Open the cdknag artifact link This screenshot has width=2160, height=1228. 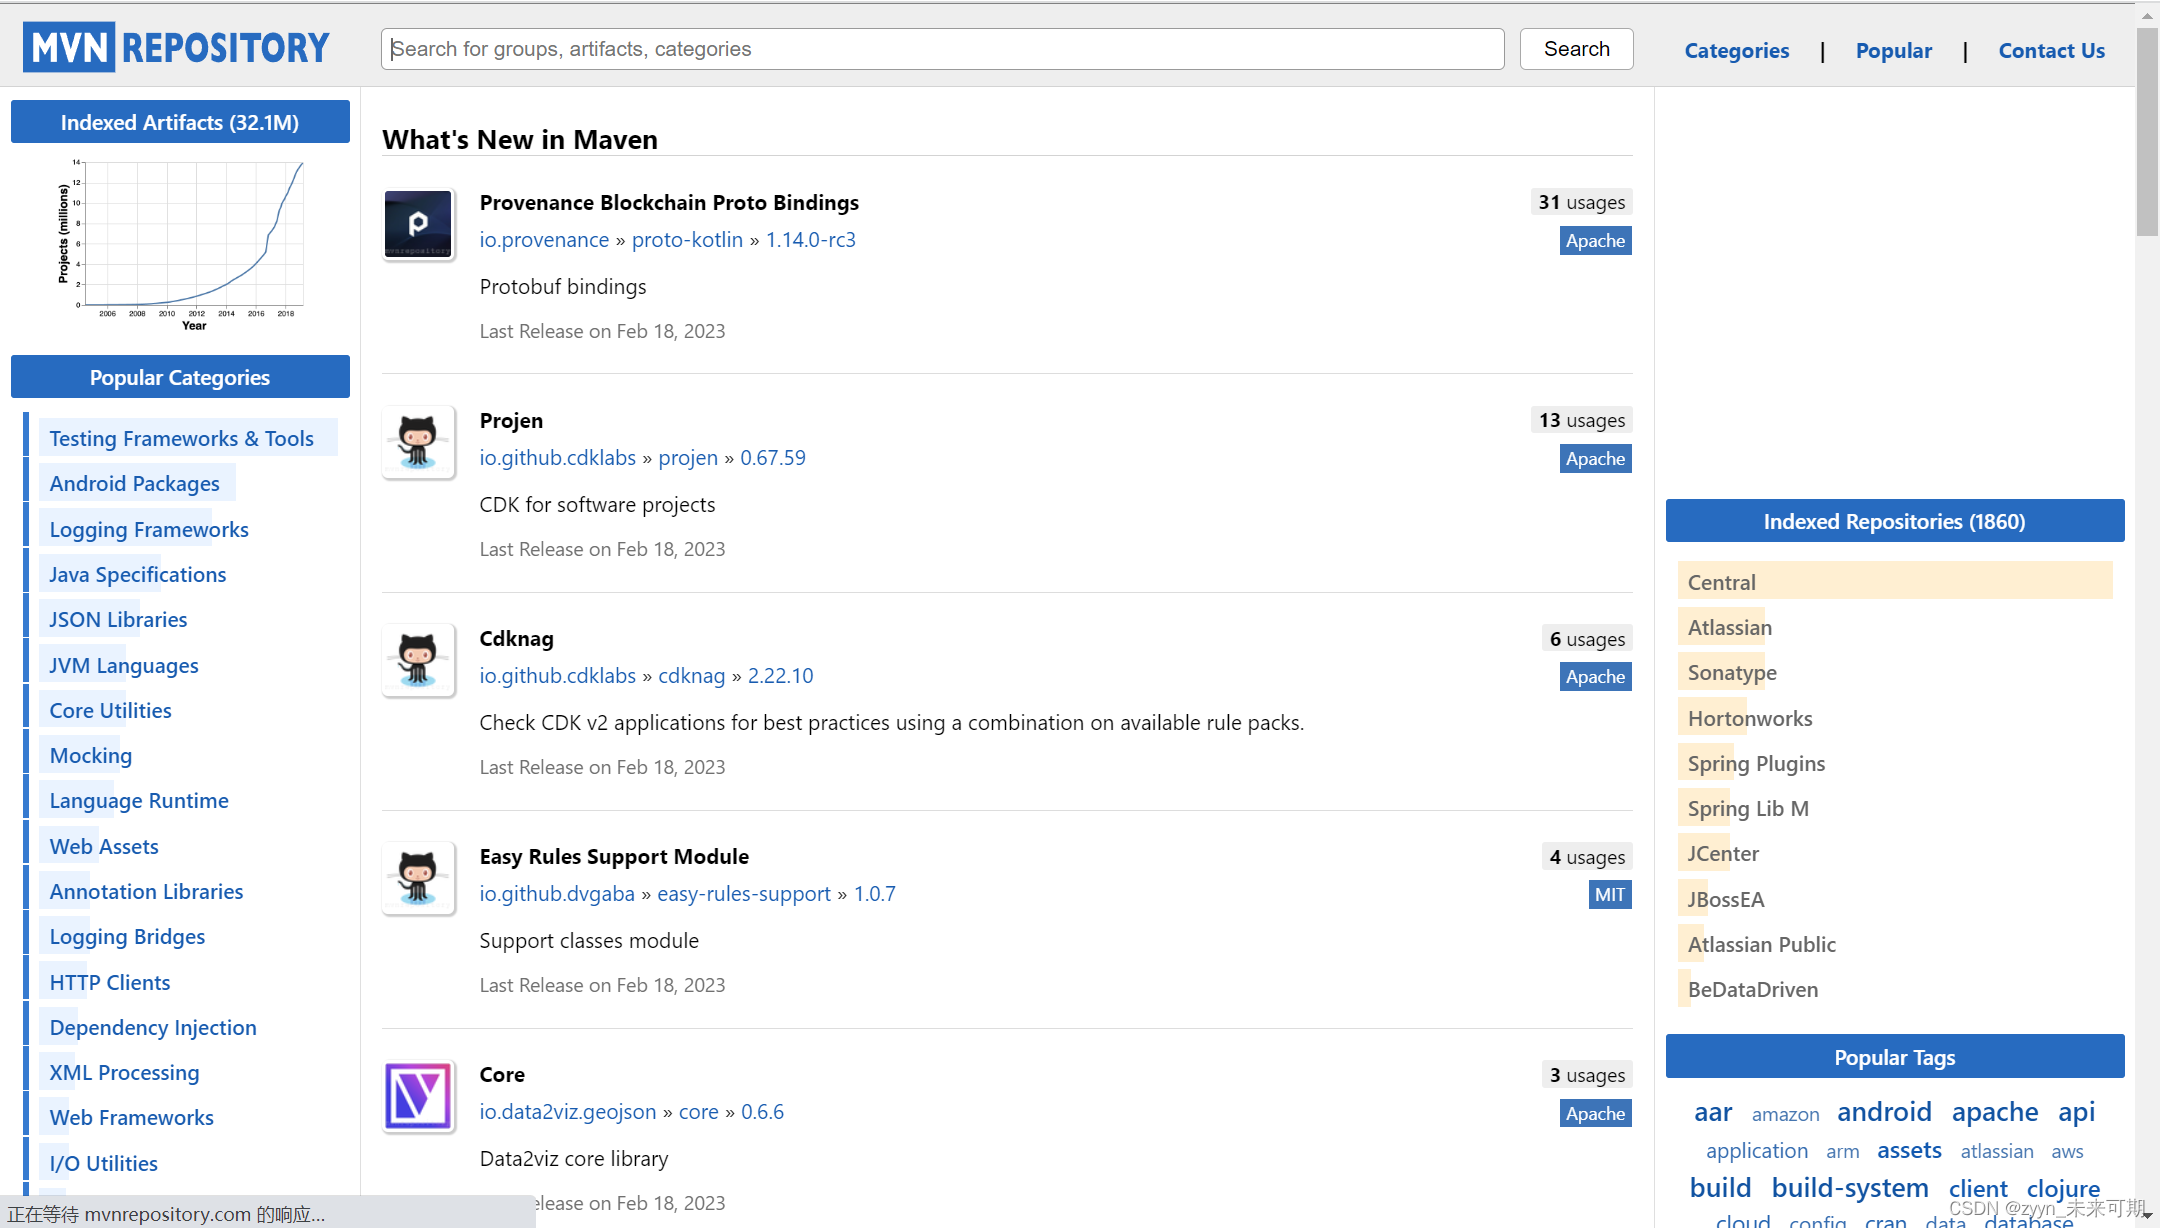tap(691, 675)
